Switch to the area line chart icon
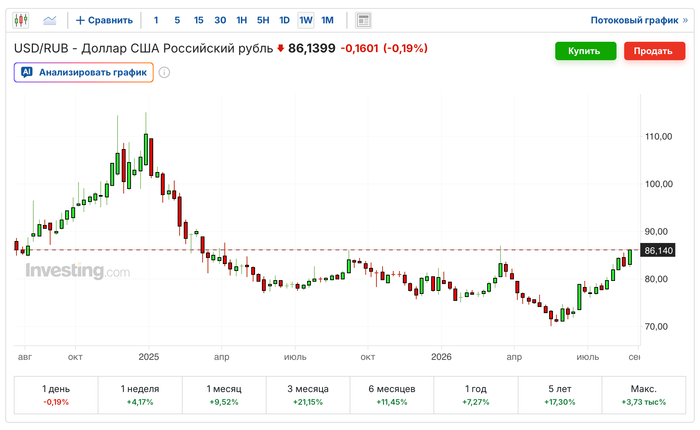 (x=50, y=20)
